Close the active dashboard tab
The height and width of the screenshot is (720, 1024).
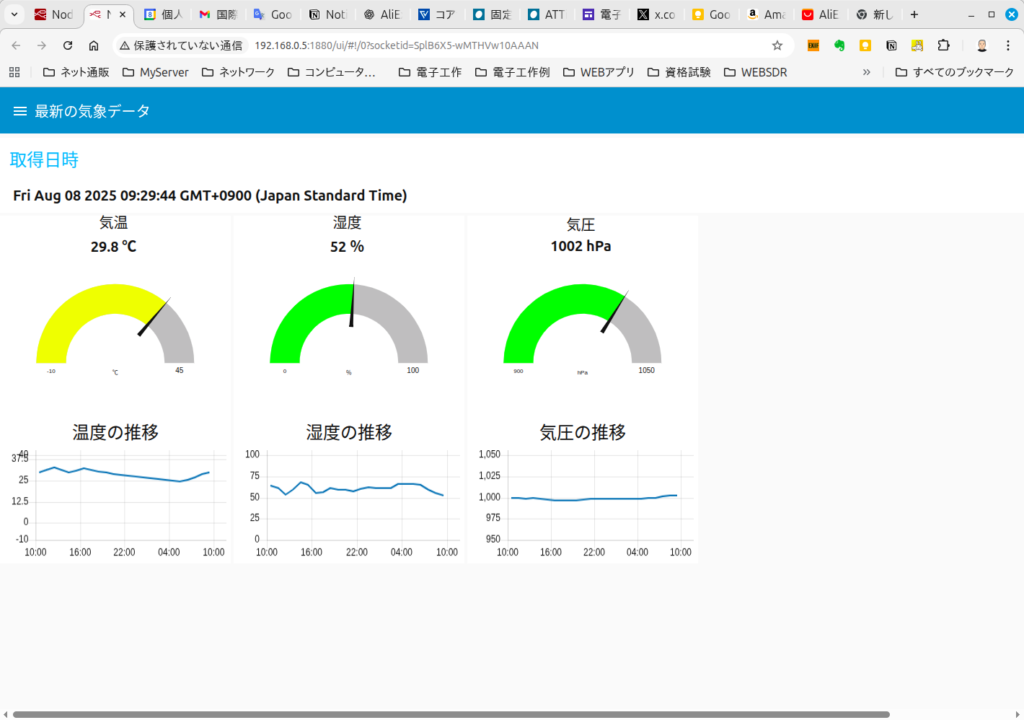point(123,14)
